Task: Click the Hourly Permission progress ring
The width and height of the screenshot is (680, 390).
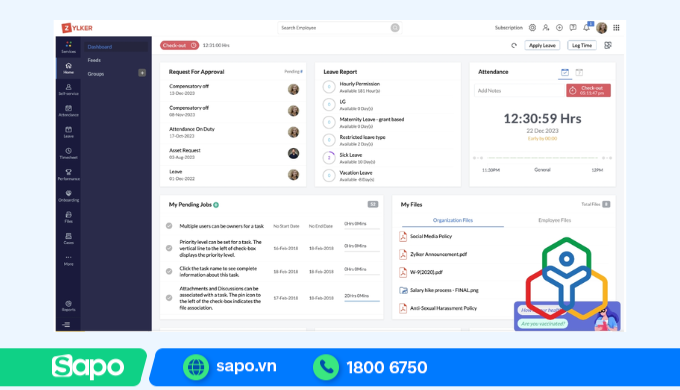Action: click(329, 87)
